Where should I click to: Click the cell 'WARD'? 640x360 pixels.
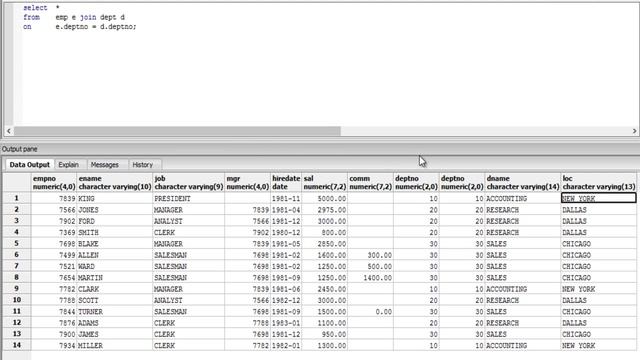pyautogui.click(x=115, y=266)
